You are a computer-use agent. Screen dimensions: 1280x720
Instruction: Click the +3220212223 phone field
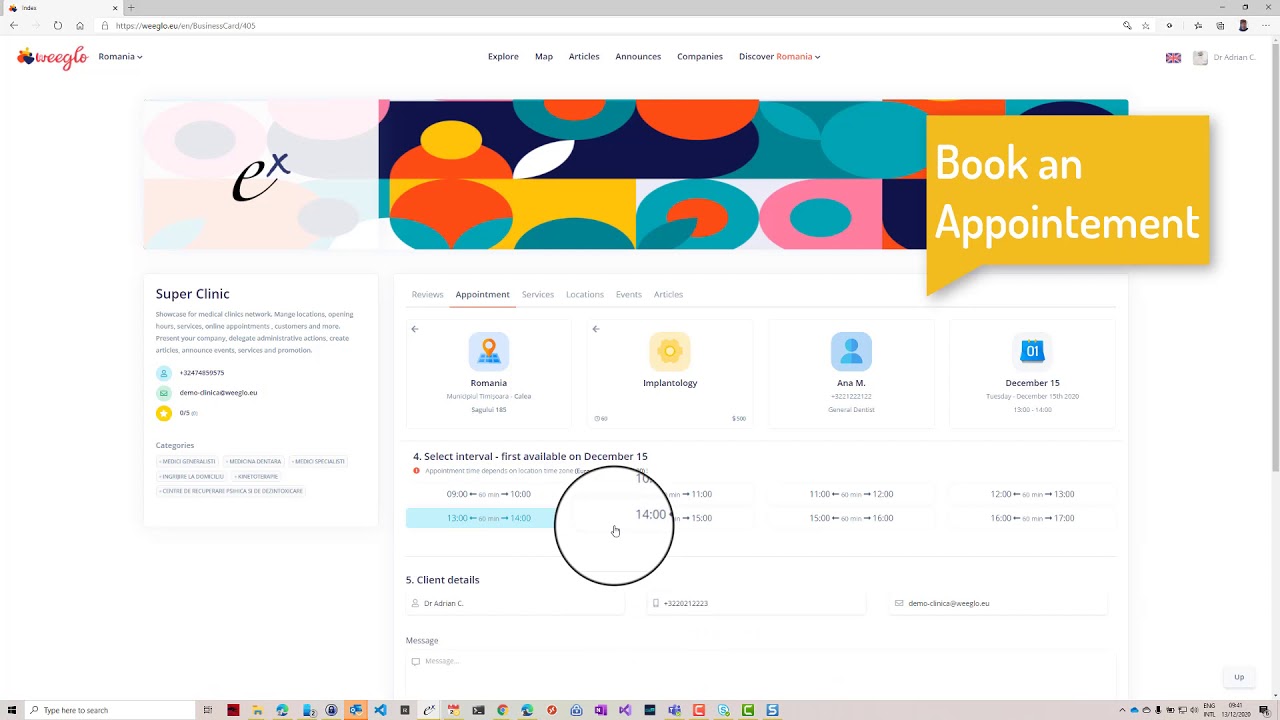pos(756,603)
